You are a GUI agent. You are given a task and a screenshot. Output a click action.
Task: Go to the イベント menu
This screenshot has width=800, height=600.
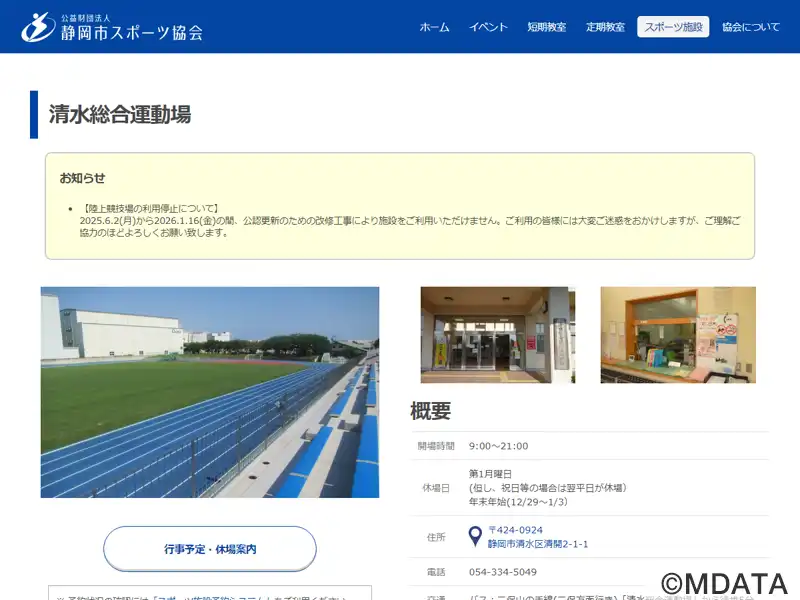tap(488, 27)
